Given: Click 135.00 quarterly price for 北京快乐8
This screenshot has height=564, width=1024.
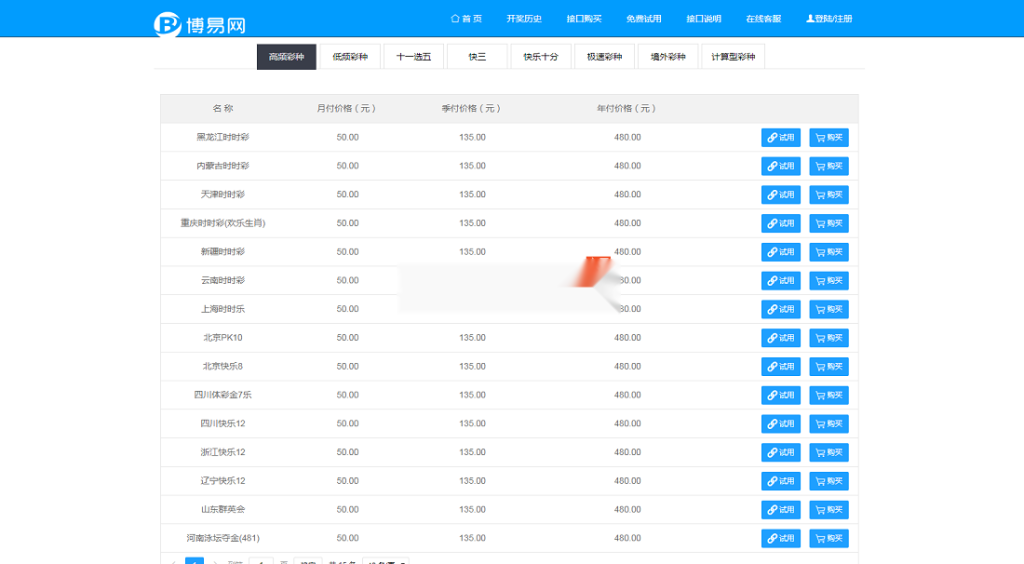Looking at the screenshot, I should (x=472, y=366).
